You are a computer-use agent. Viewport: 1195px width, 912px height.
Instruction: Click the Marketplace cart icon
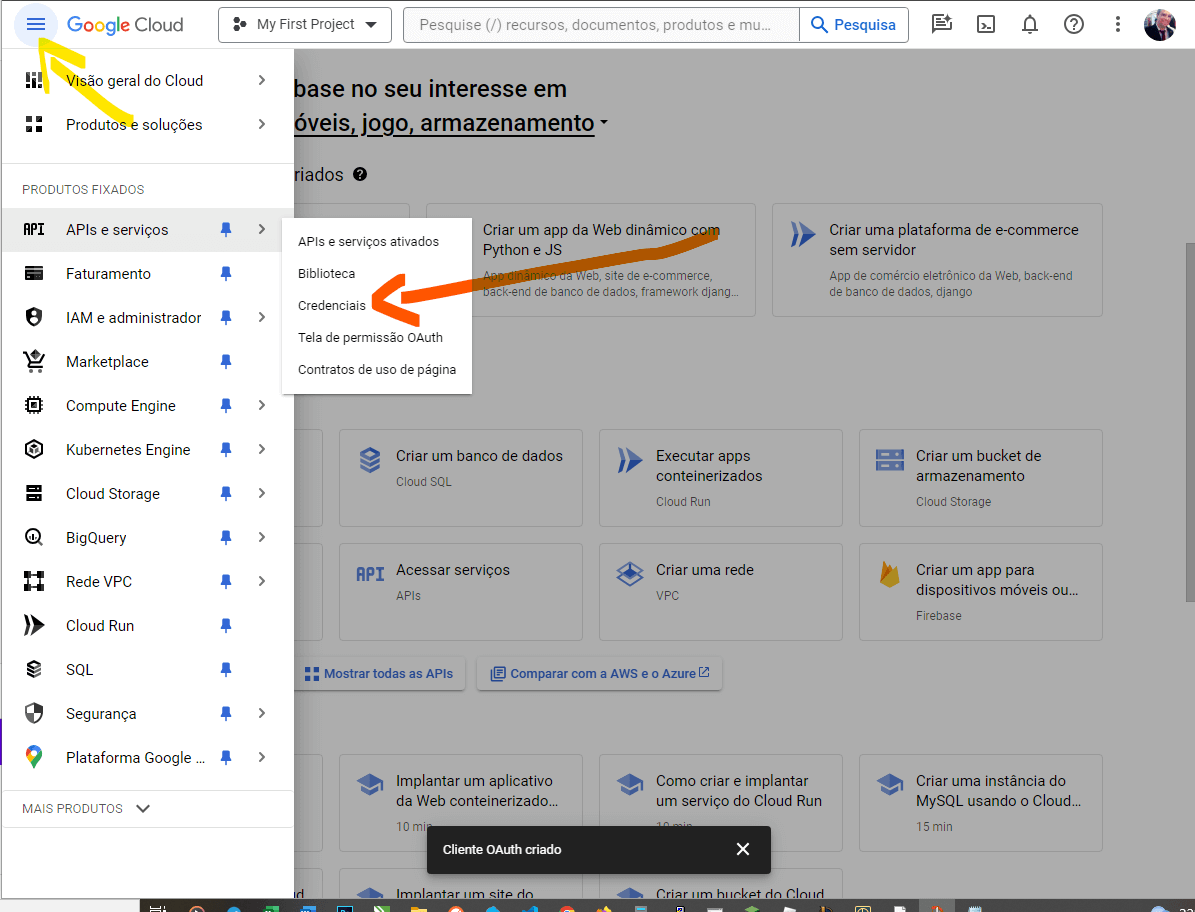point(34,362)
